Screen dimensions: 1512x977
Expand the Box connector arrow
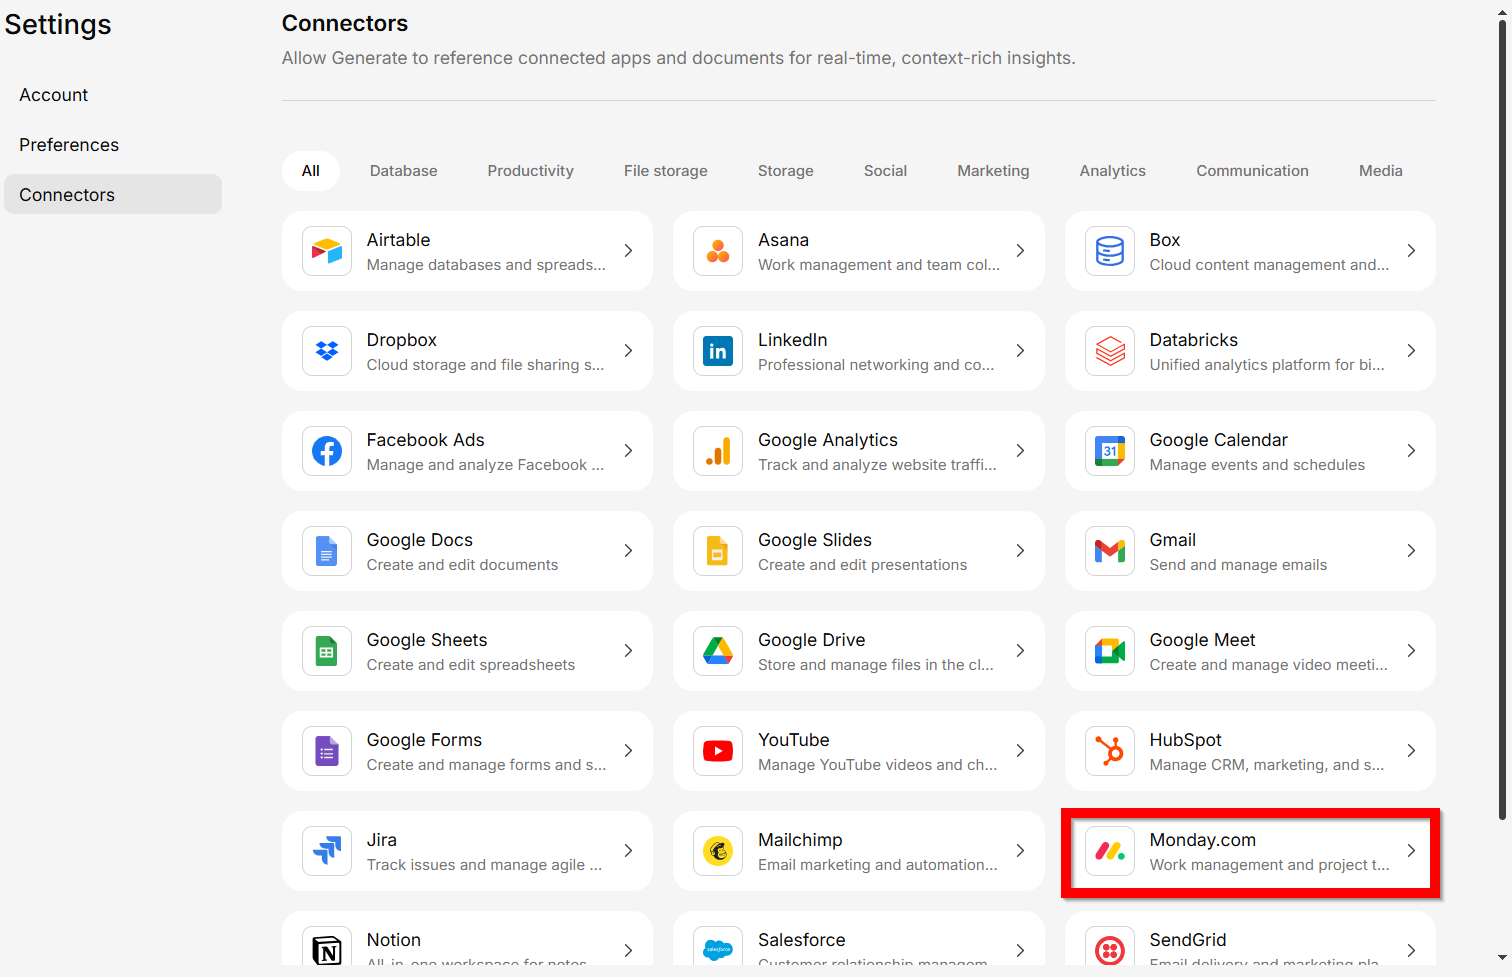pos(1411,251)
